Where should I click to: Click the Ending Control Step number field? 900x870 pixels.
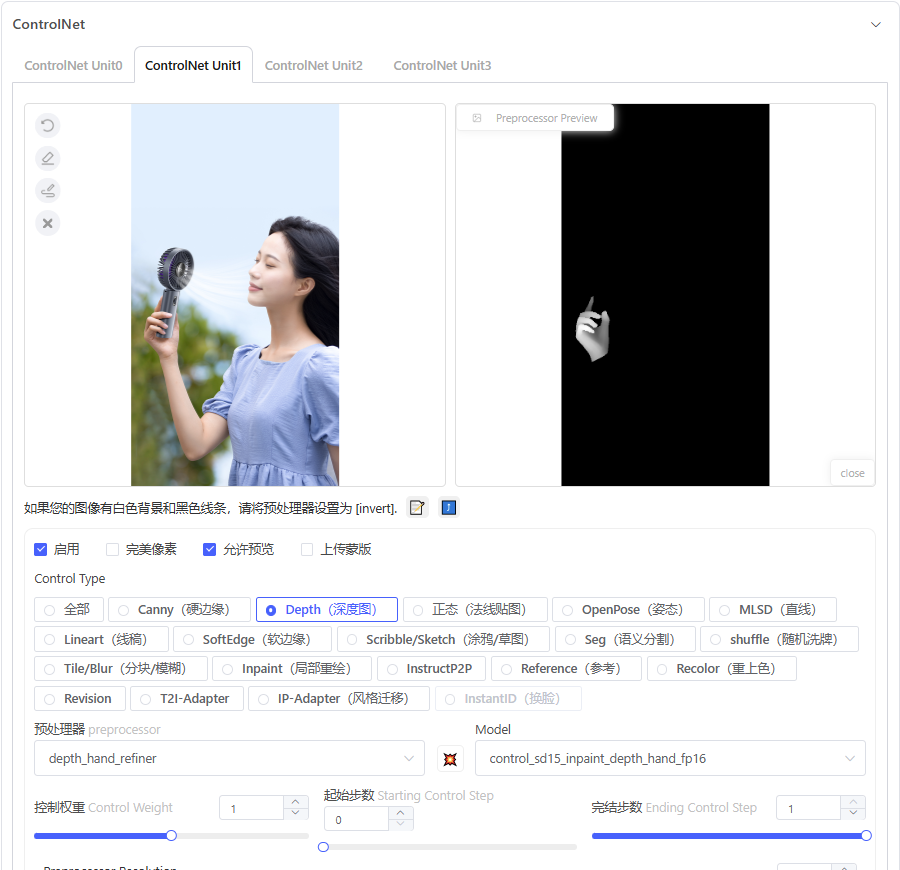[x=808, y=808]
